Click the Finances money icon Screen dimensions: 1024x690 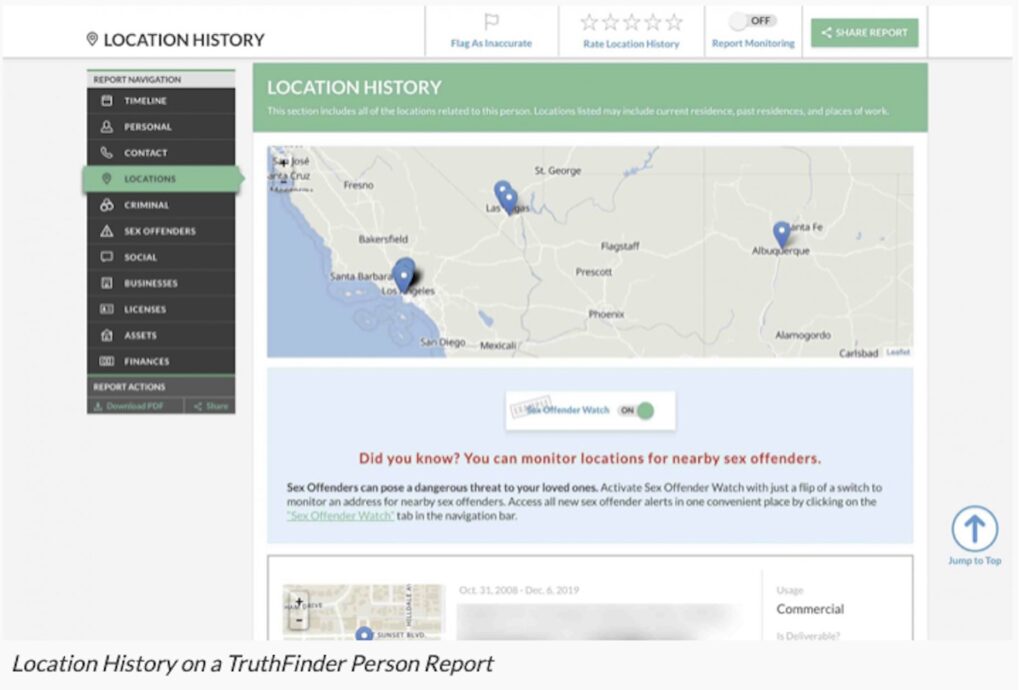107,361
